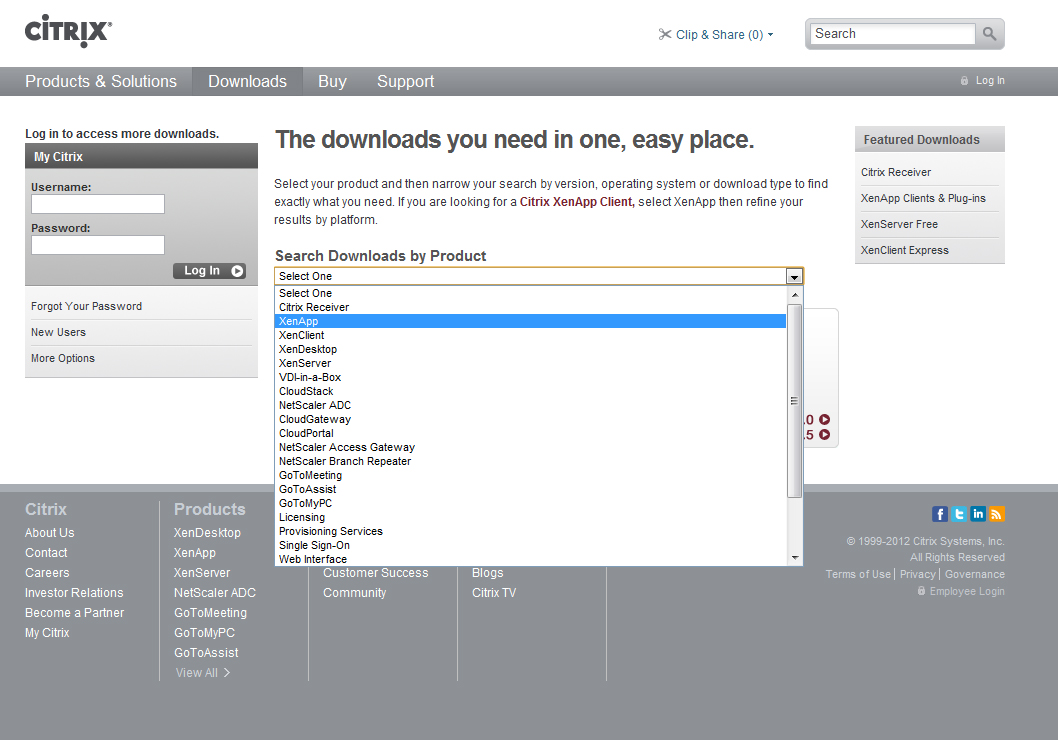The image size is (1058, 740).
Task: Select XenDesktop from the dropdown list
Action: [531, 349]
